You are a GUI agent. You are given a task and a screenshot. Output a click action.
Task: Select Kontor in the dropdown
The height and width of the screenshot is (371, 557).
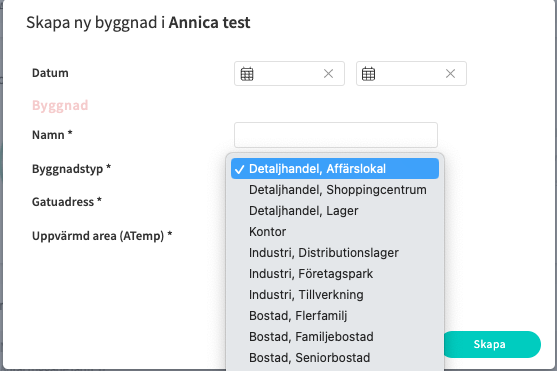335,231
